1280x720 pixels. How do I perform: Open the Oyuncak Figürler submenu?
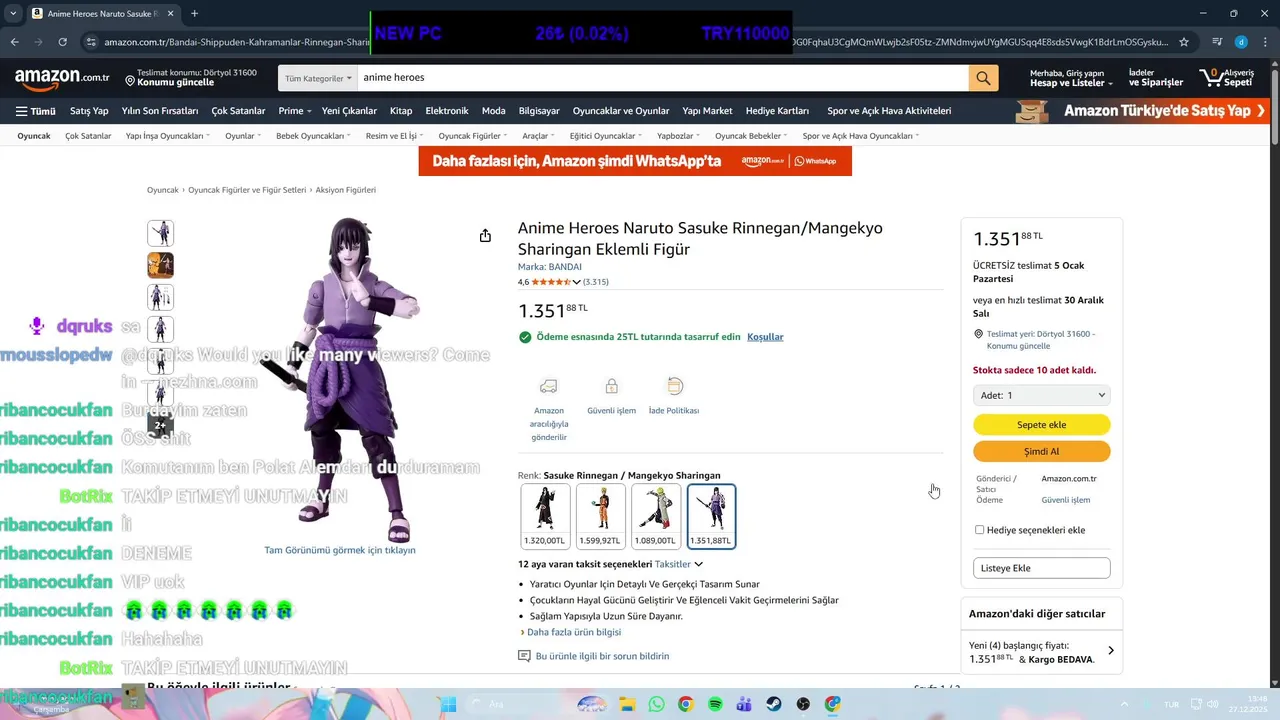pos(472,136)
